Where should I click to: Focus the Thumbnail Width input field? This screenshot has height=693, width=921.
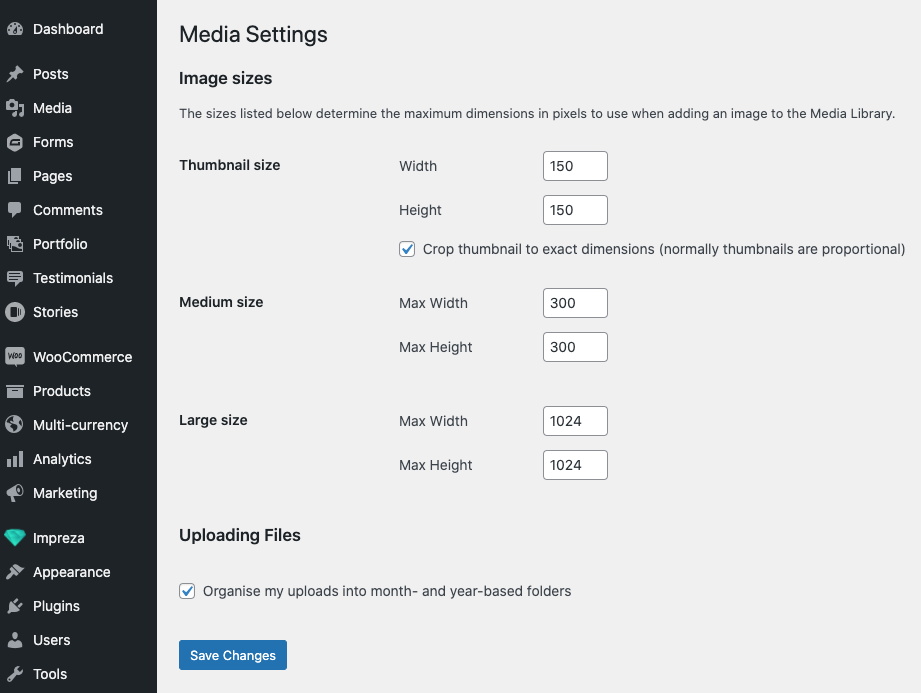click(x=575, y=166)
